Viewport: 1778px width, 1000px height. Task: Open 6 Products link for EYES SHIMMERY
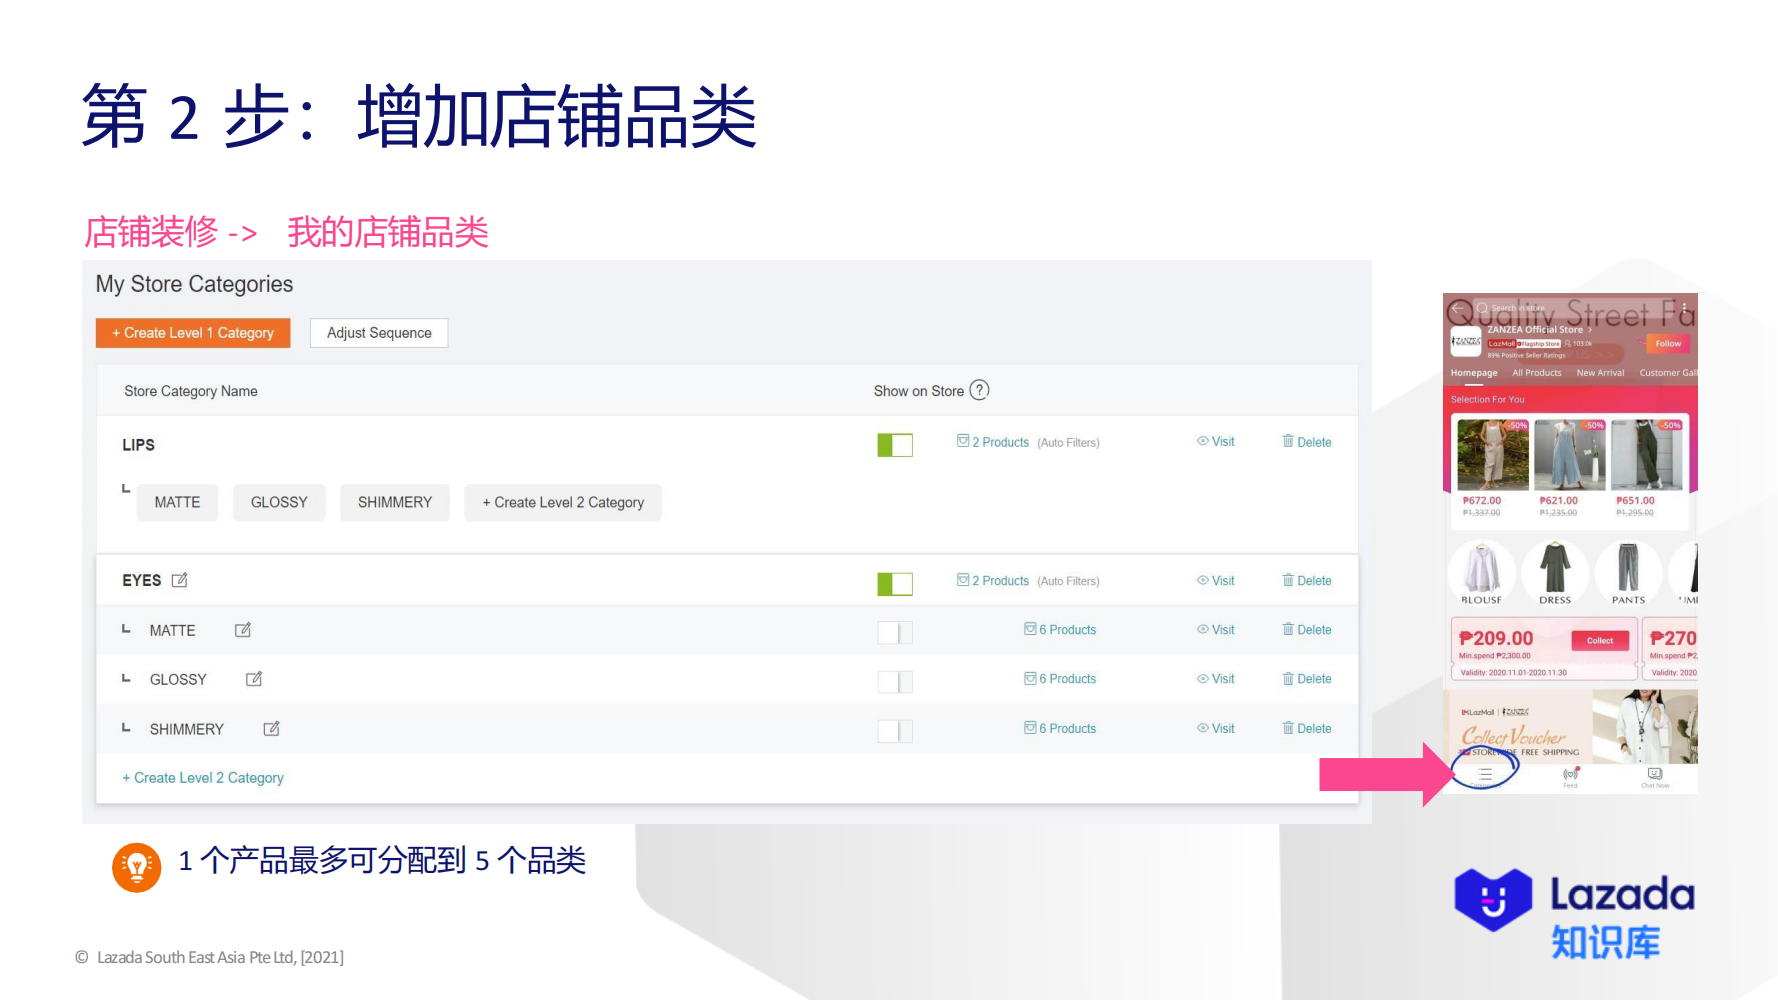pos(1060,729)
